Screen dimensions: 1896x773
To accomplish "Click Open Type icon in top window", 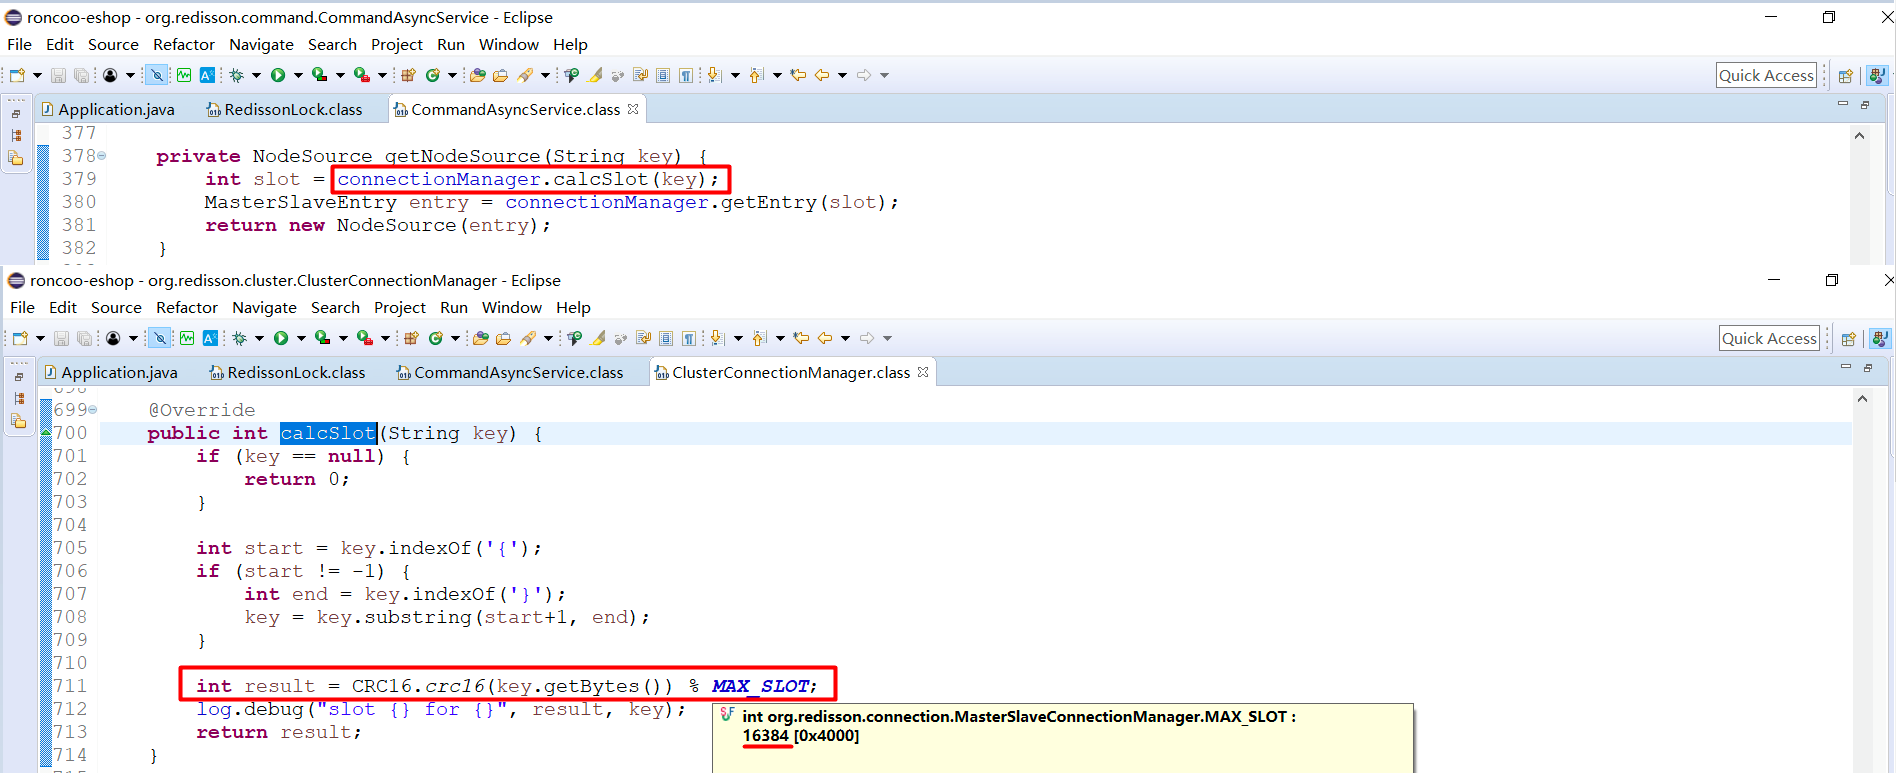I will pyautogui.click(x=477, y=75).
